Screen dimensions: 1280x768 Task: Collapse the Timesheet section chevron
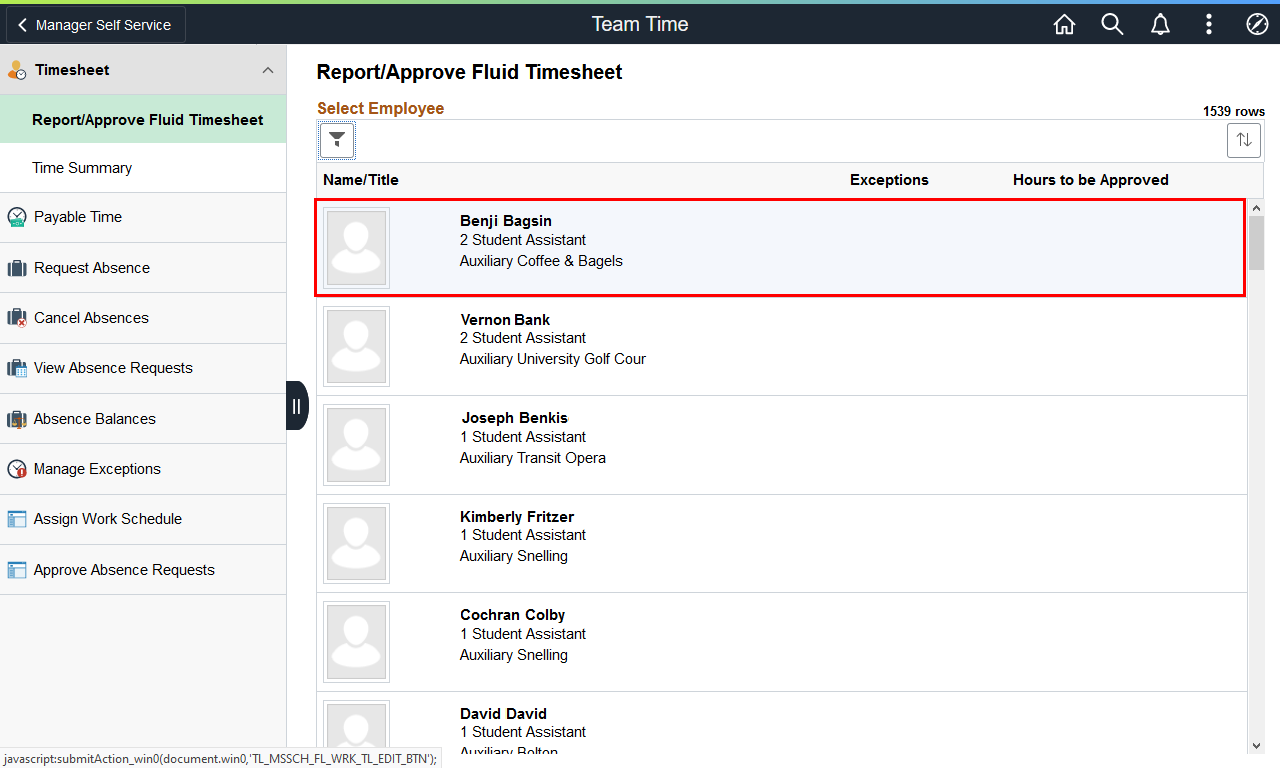click(x=267, y=71)
